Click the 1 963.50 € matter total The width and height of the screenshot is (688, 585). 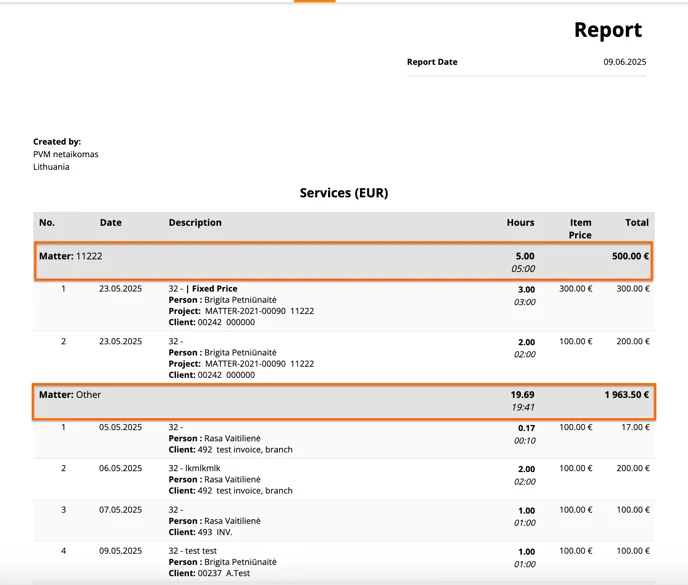pyautogui.click(x=627, y=395)
